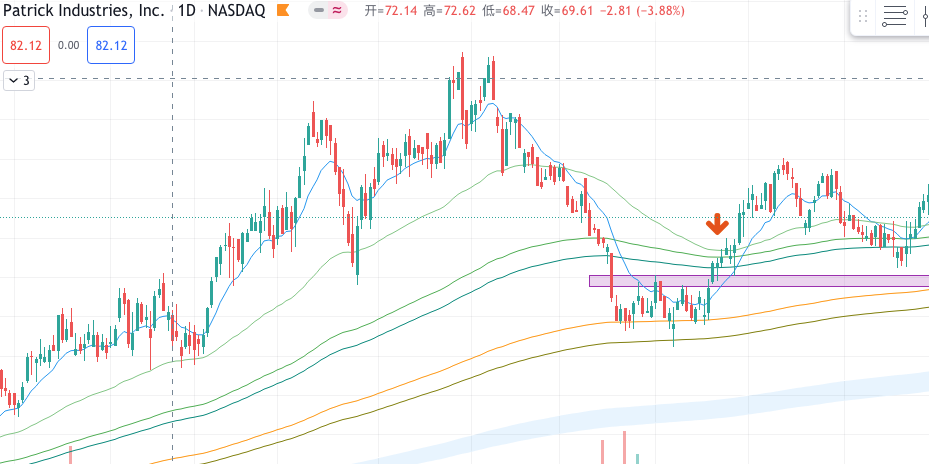Grab the floating toolbar's dotted drag handle
This screenshot has height=464, width=929.
(x=862, y=17)
